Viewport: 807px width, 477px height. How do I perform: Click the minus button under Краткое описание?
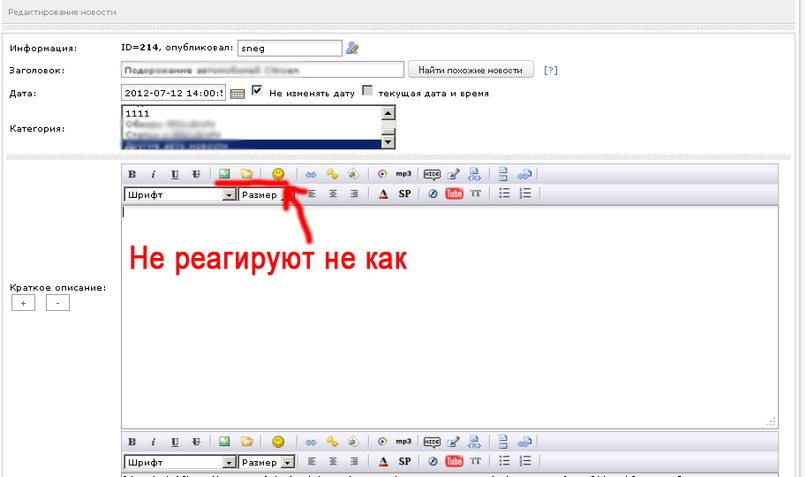[x=58, y=303]
